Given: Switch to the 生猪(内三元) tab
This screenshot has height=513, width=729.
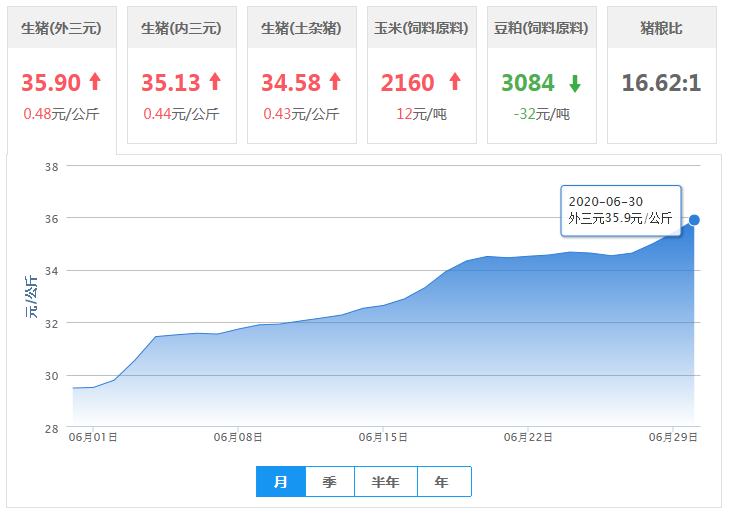Looking at the screenshot, I should pos(181,29).
